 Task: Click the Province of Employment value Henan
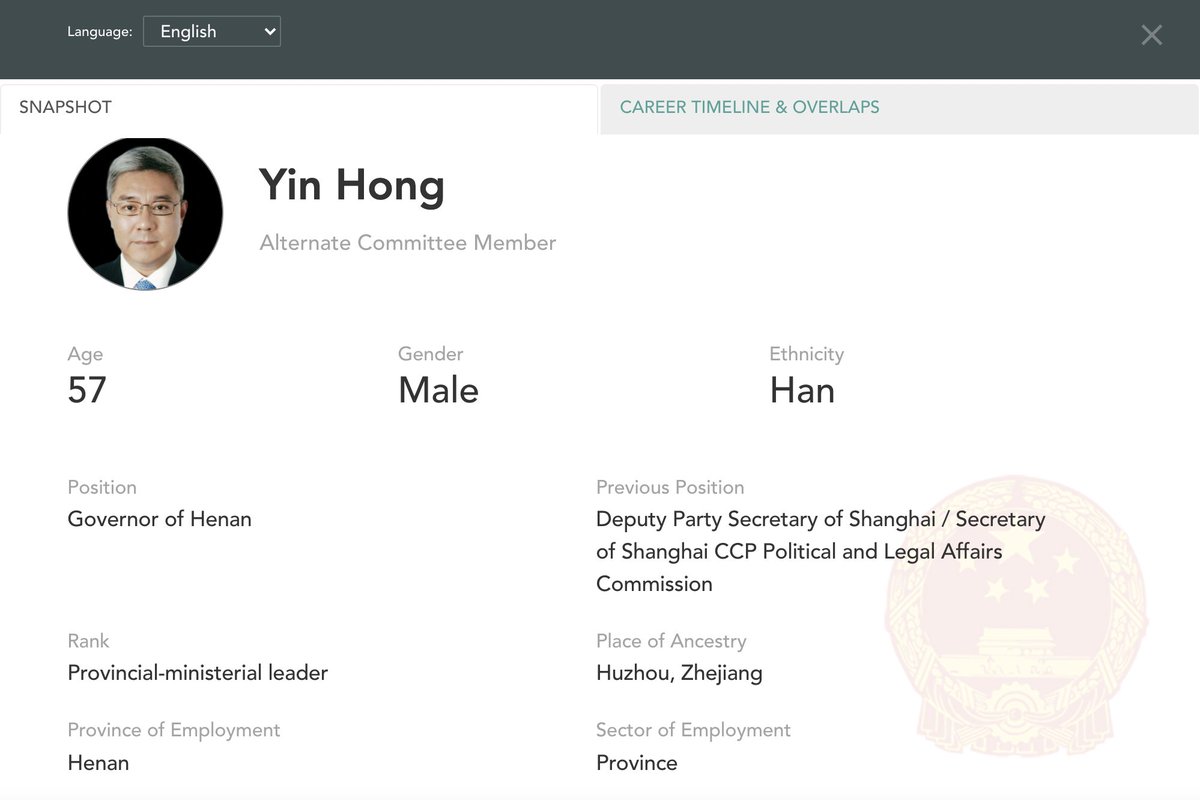98,763
